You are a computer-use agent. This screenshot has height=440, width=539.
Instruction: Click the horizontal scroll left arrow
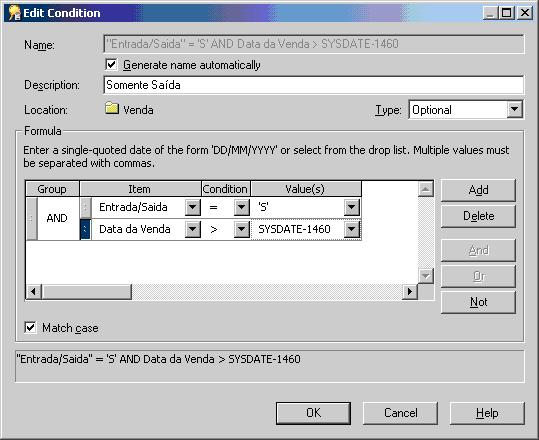(34, 292)
